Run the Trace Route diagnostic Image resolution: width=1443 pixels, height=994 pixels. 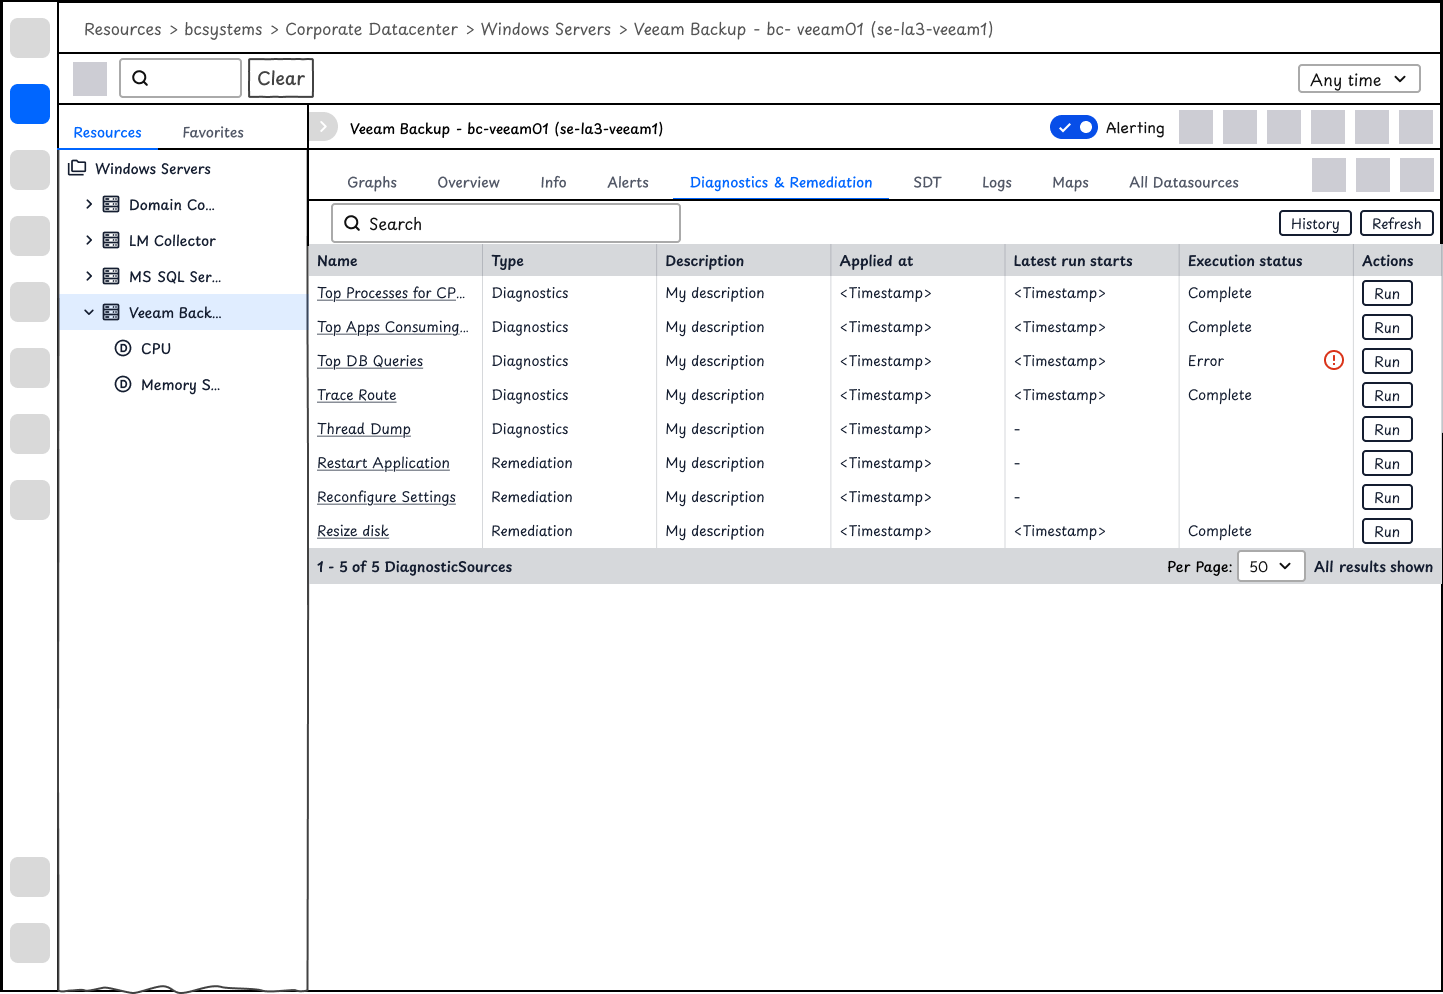coord(1387,395)
